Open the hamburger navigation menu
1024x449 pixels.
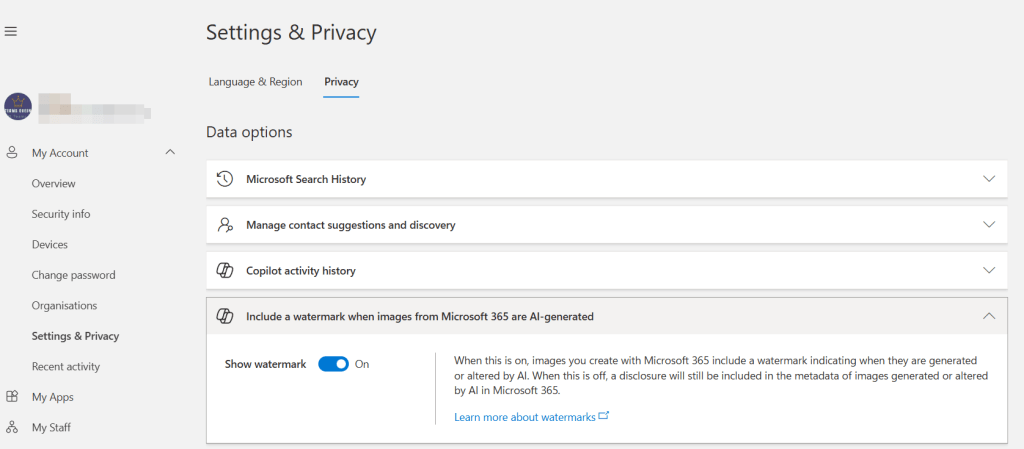[x=11, y=32]
